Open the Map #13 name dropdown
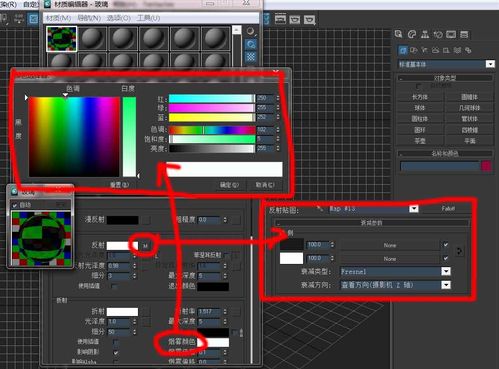Viewport: 499px width, 369px height. (414, 209)
